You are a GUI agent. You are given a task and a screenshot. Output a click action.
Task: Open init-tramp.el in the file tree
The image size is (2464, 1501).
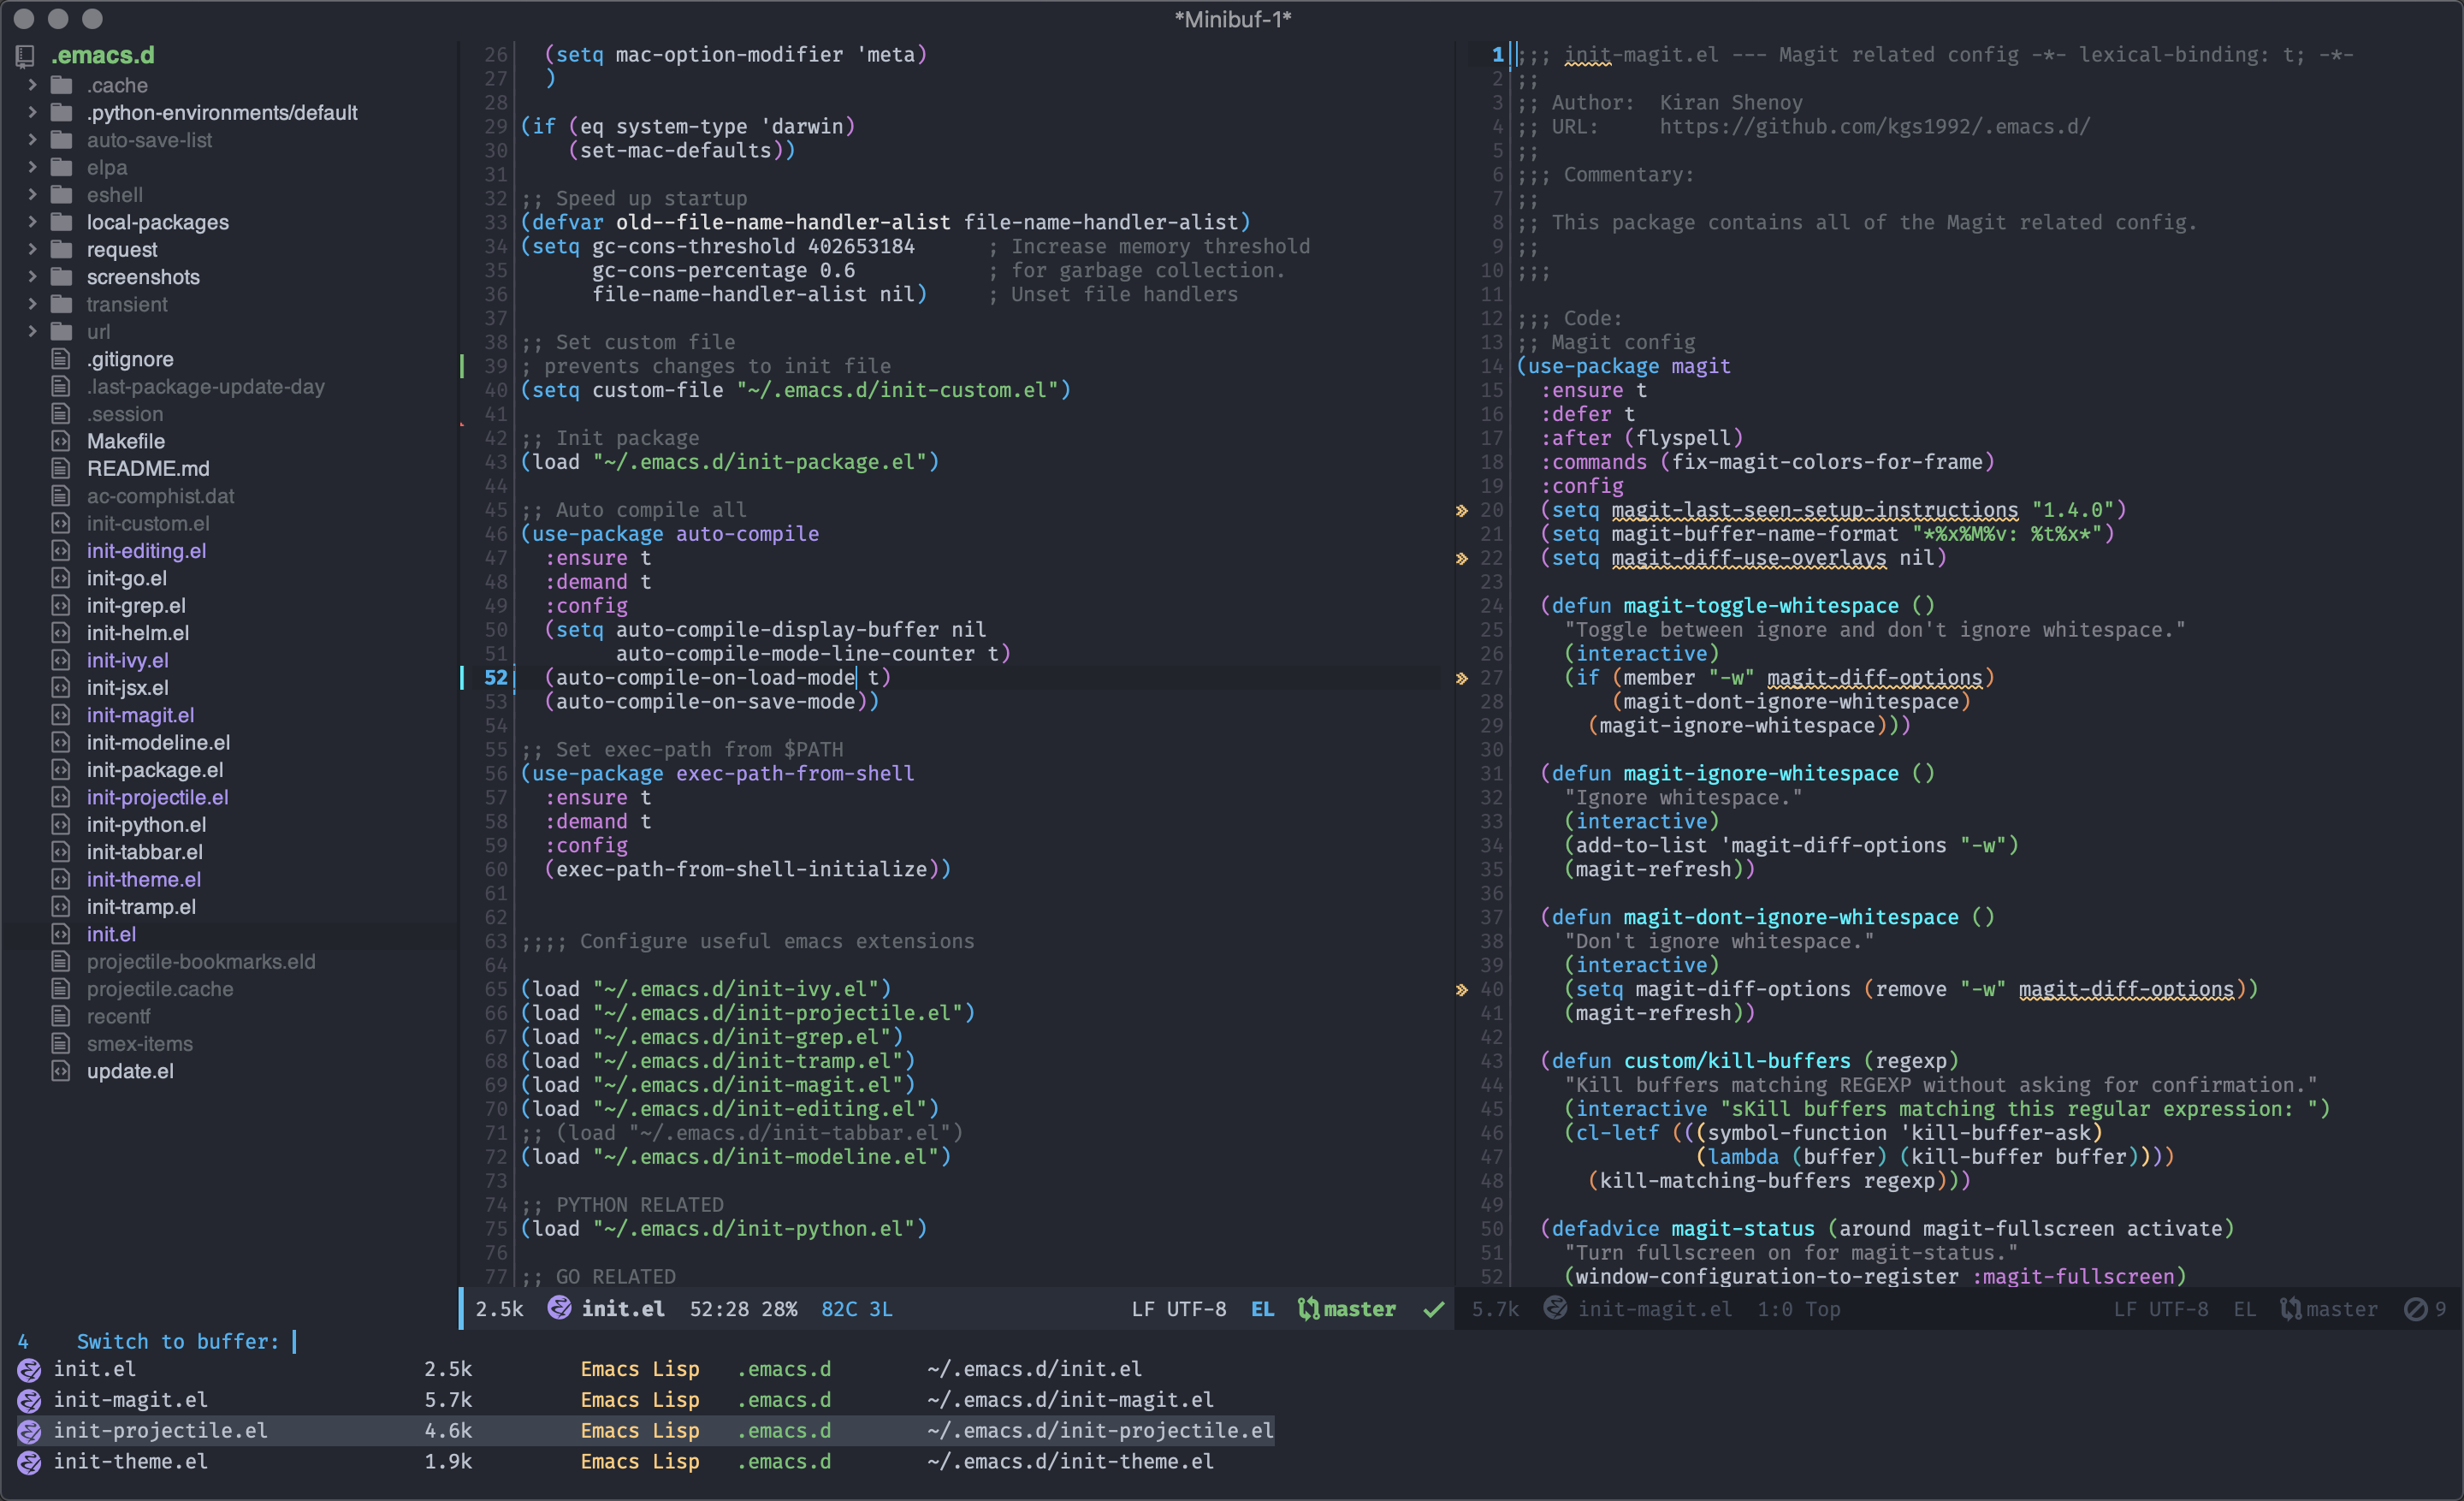141,907
